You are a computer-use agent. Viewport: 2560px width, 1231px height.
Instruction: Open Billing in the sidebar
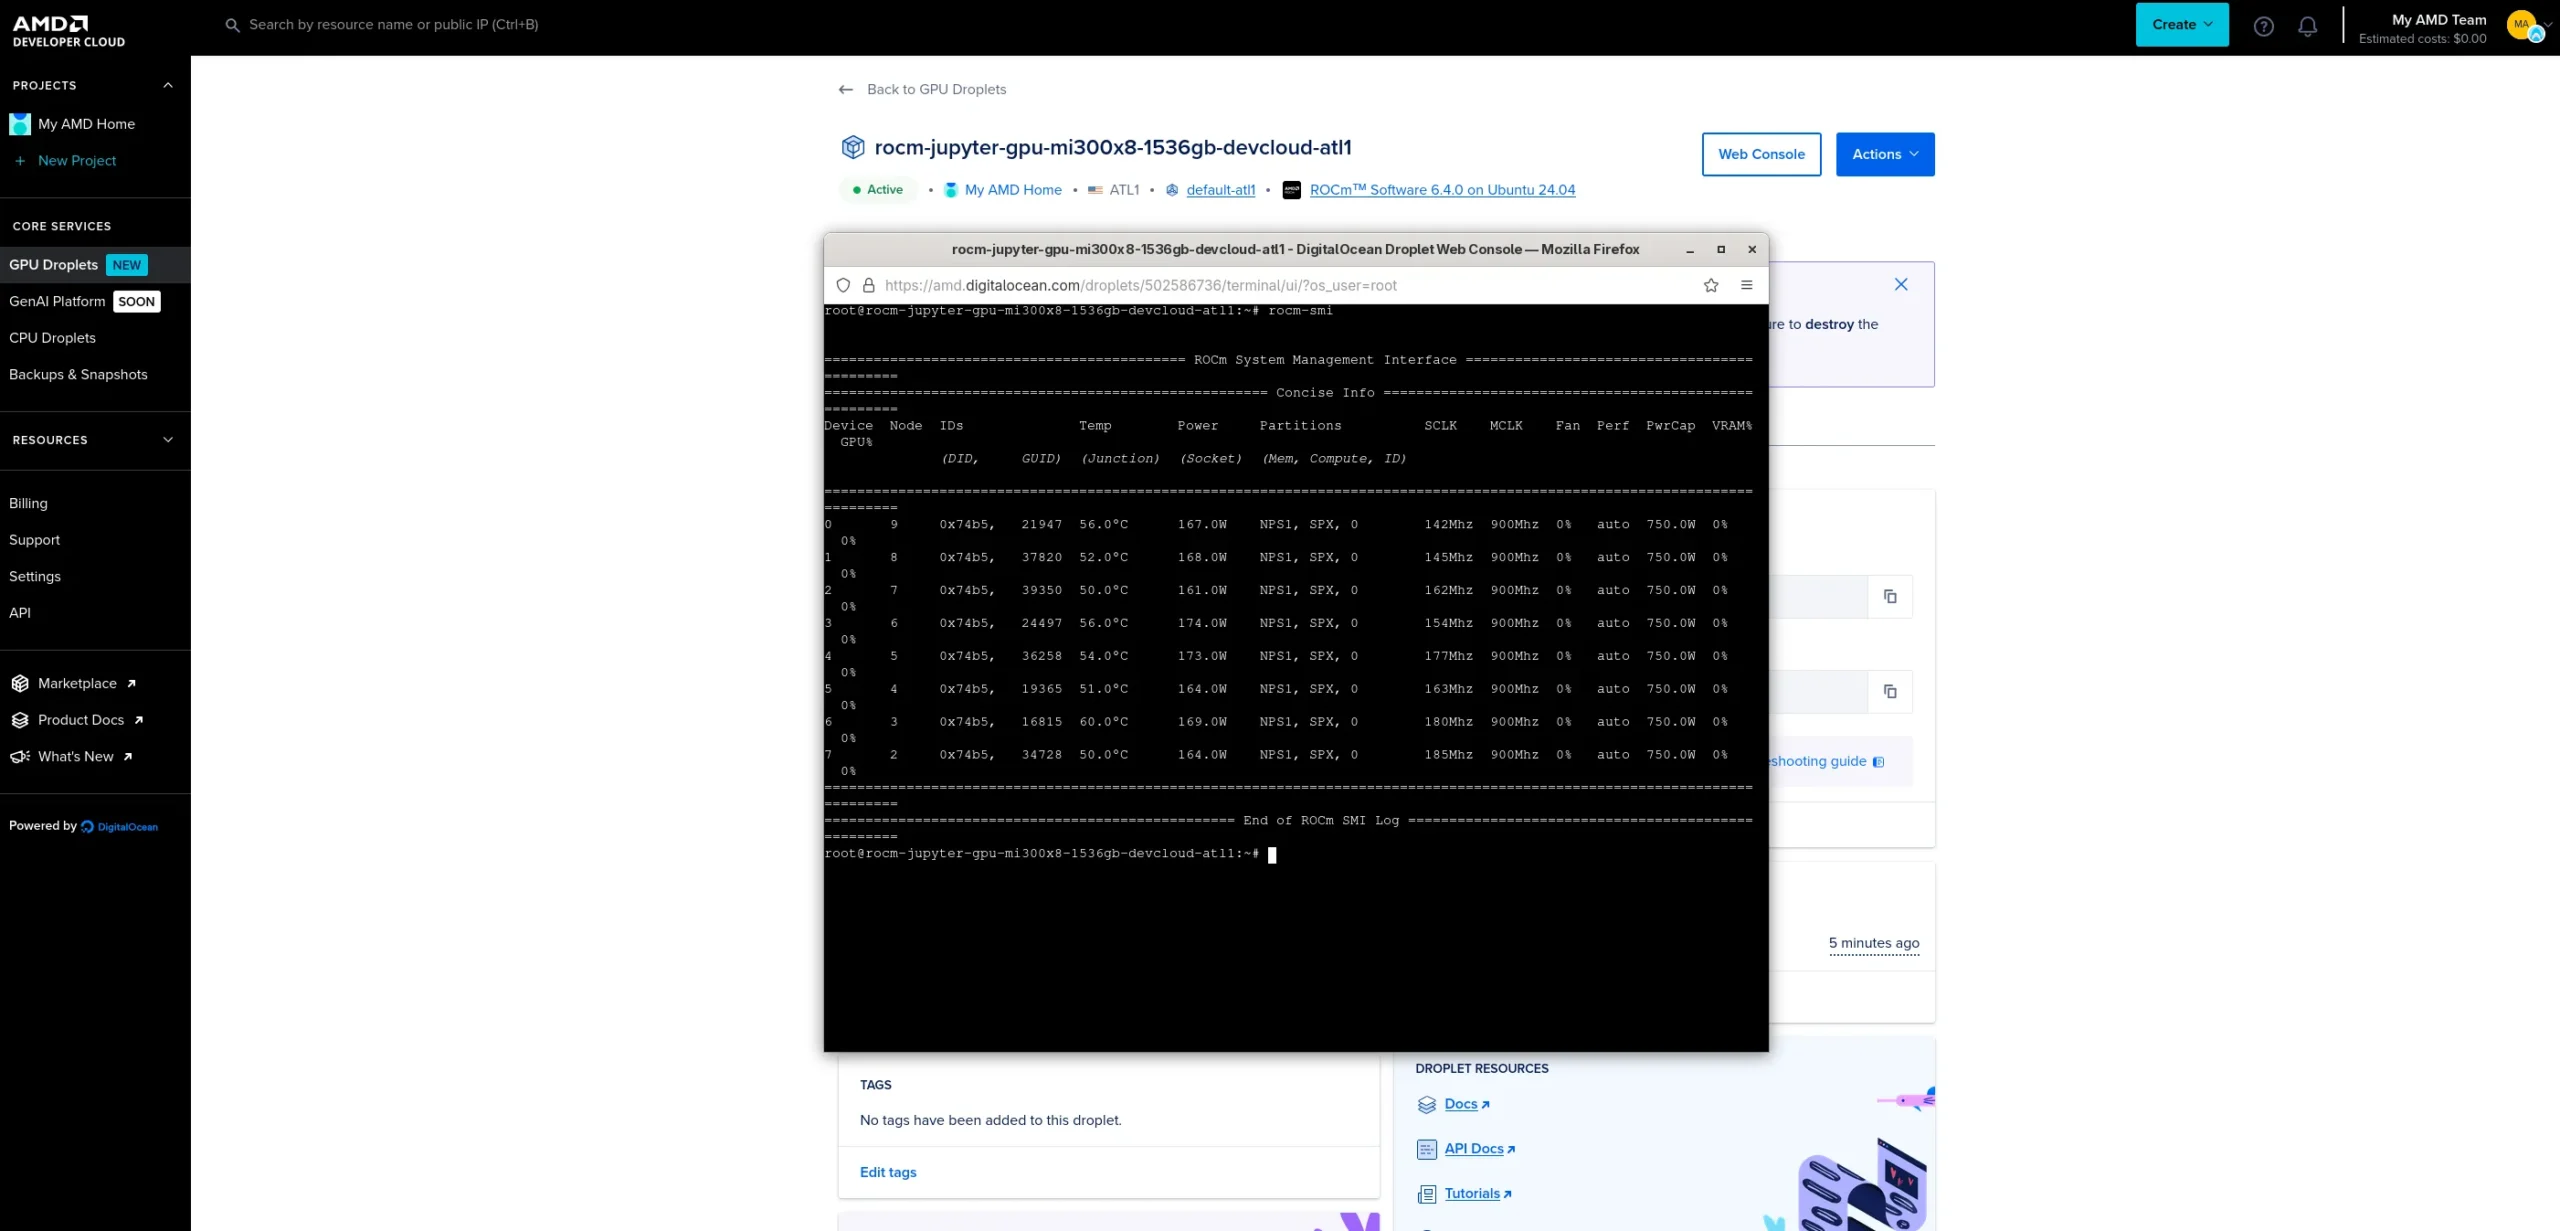pos(28,504)
